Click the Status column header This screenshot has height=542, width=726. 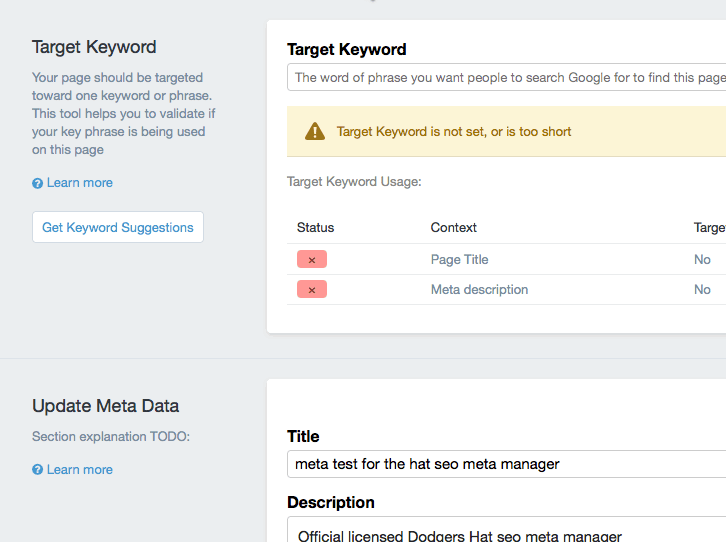[315, 227]
